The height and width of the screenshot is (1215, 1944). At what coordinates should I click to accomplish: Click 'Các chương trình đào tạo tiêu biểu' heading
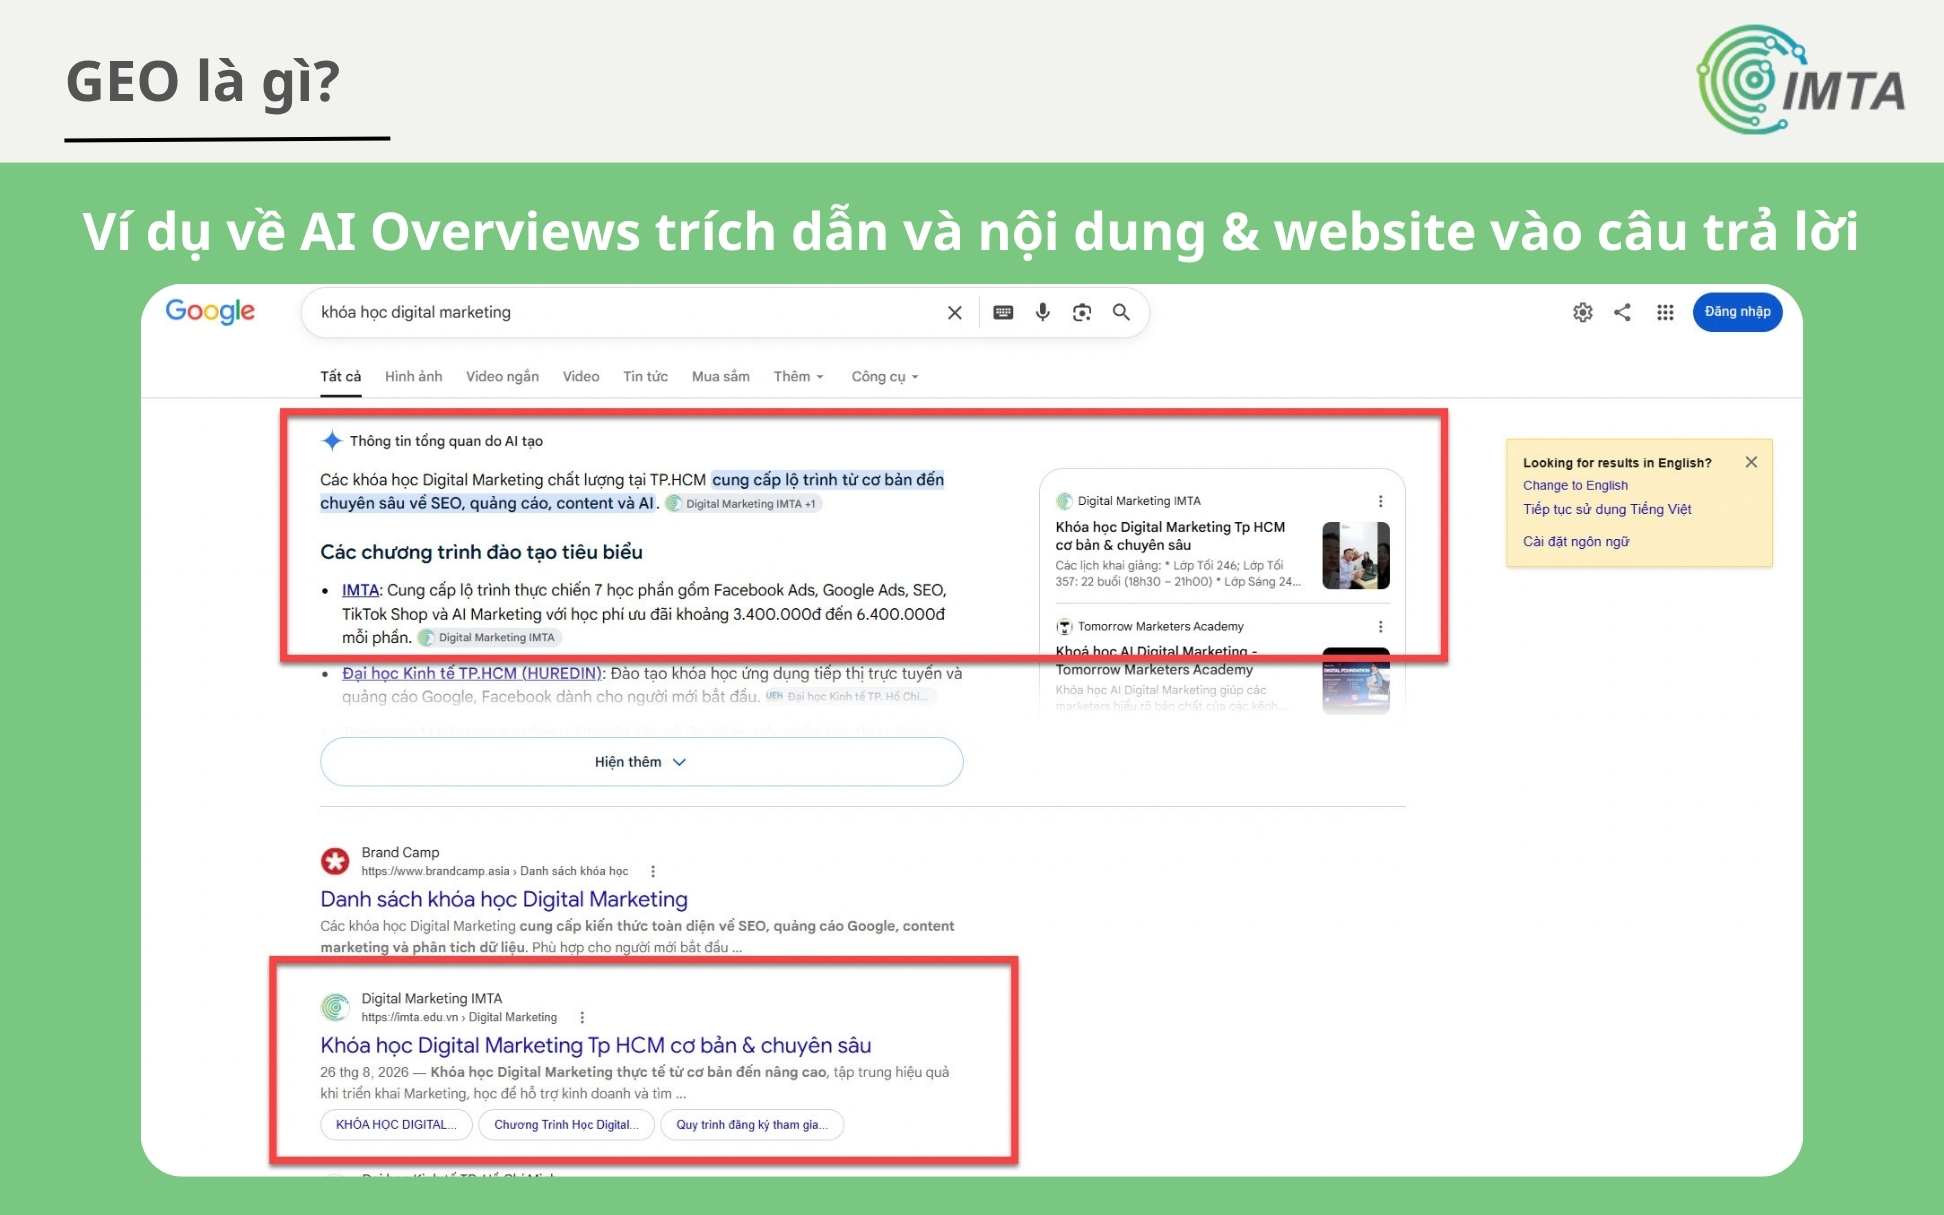[481, 552]
